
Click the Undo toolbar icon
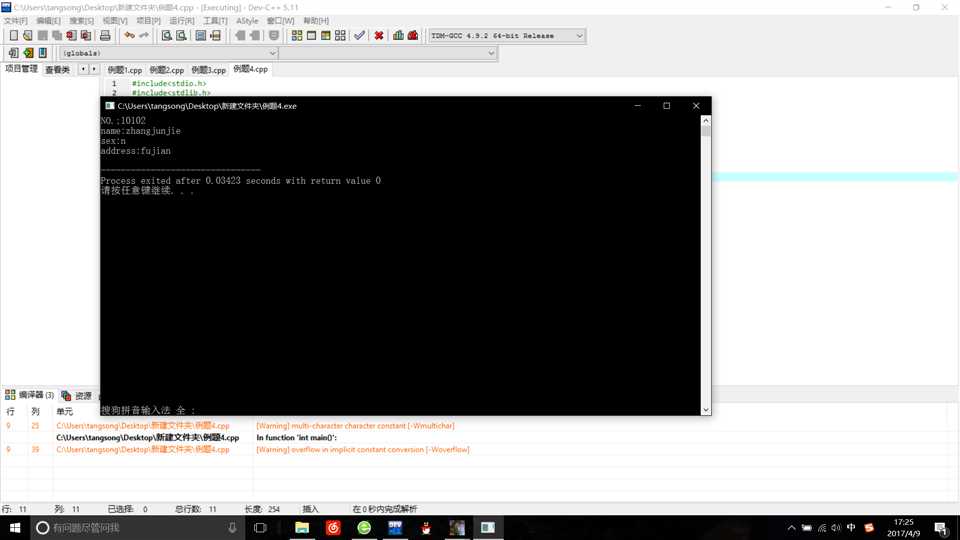click(129, 36)
